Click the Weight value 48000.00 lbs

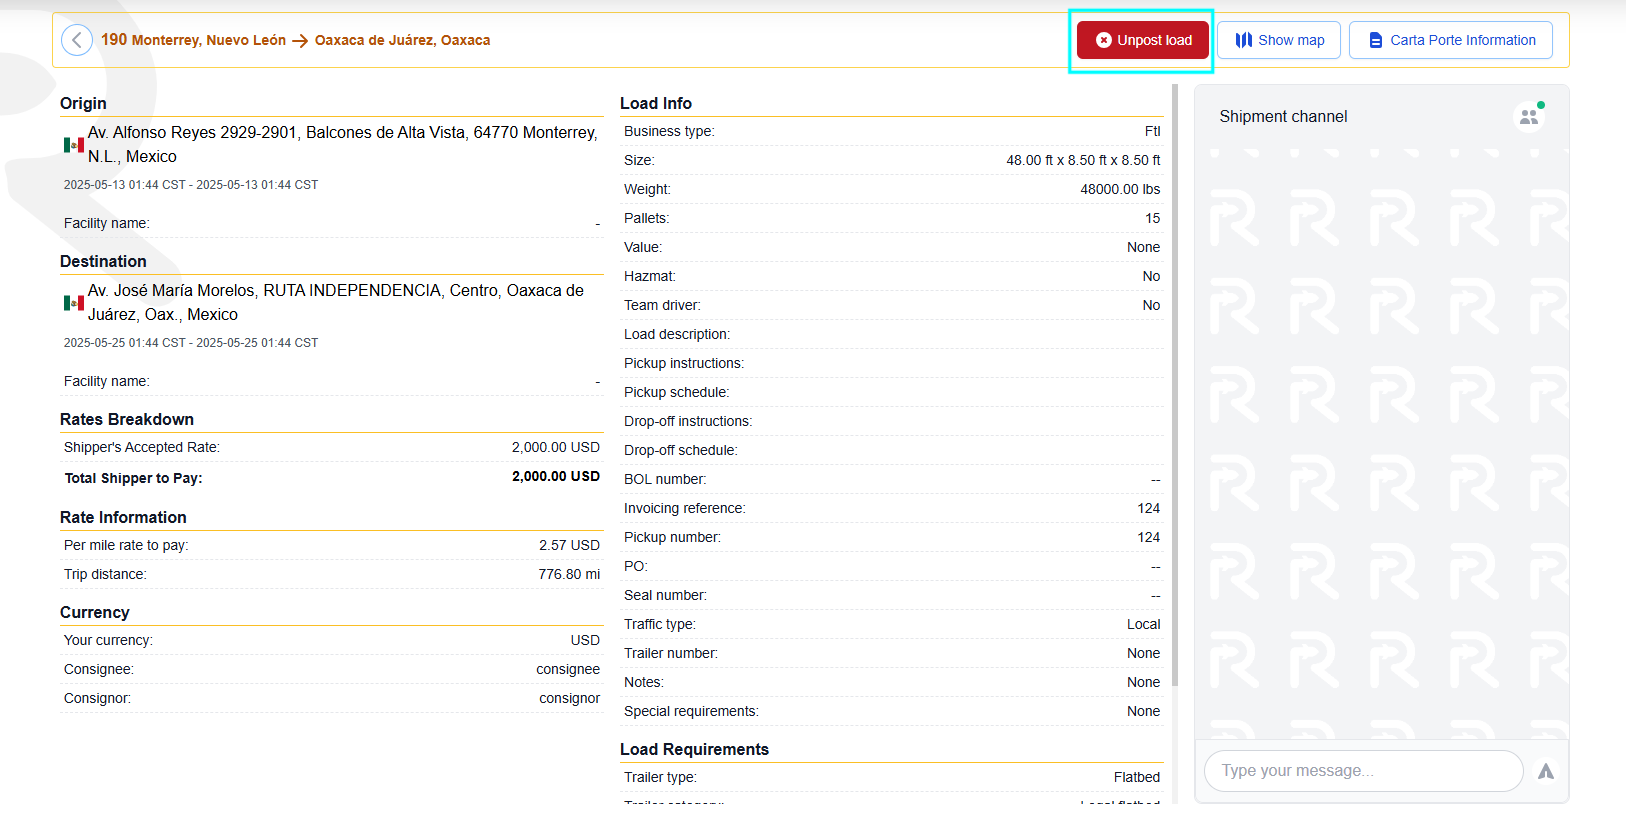(x=1120, y=189)
